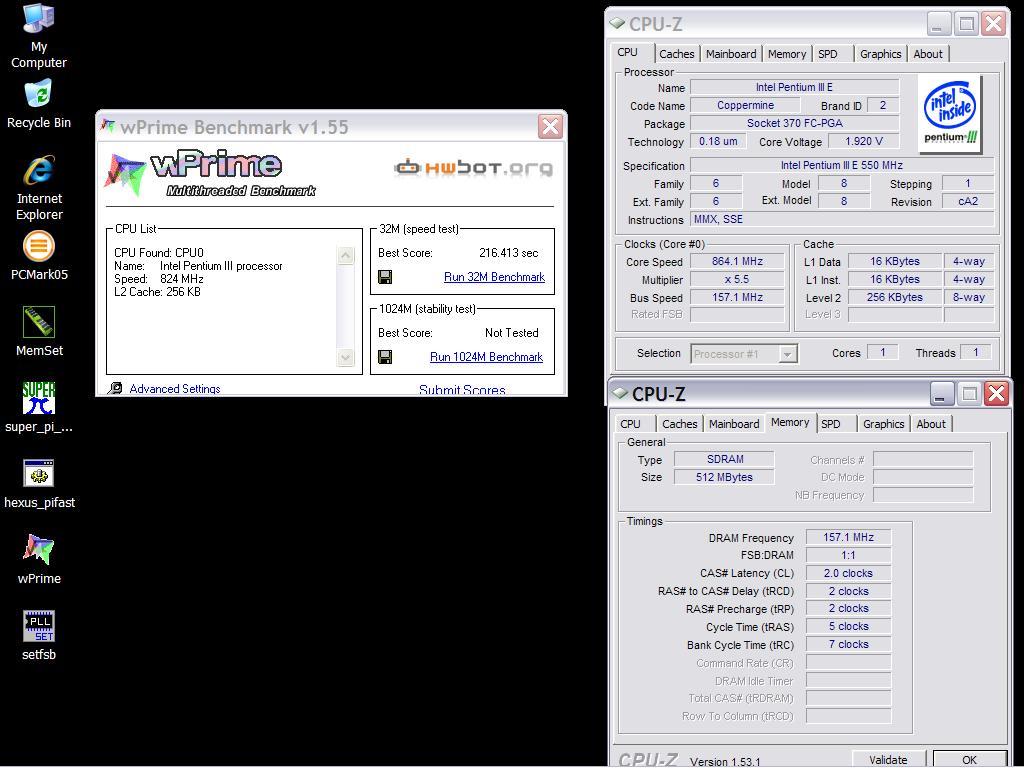Click the lower CPU-Z window title icon

pos(620,393)
